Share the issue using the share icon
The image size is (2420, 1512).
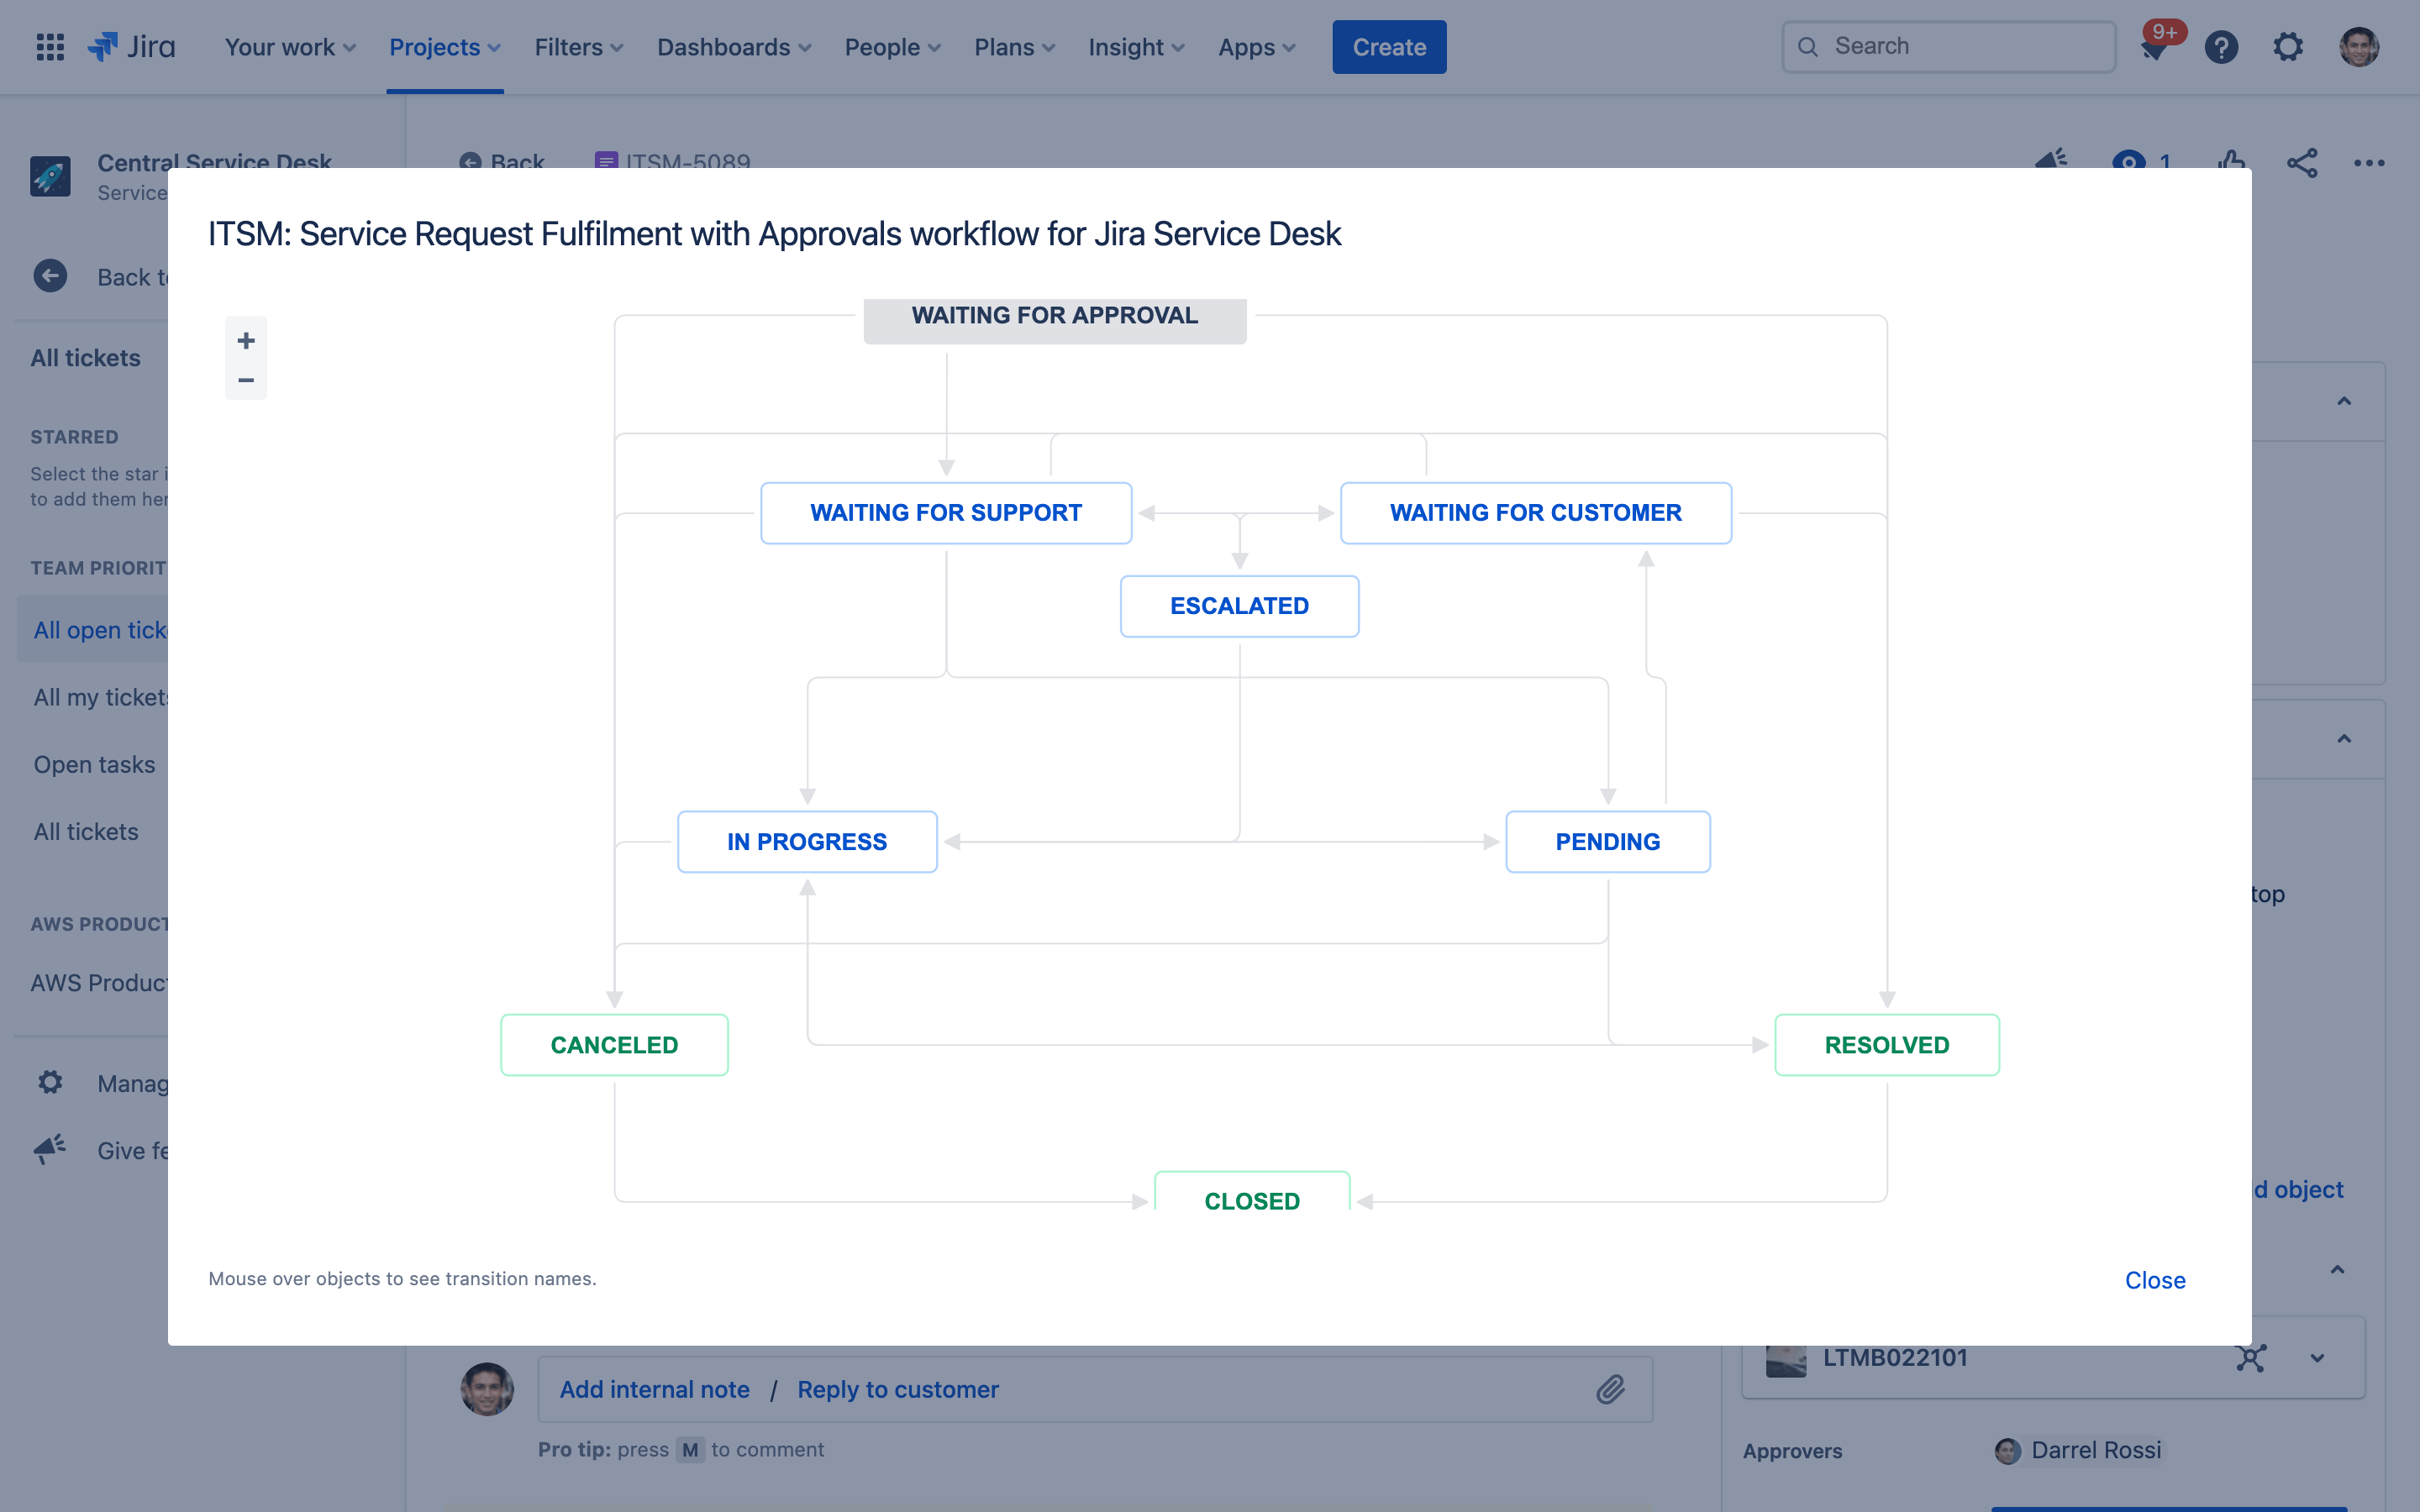click(2303, 163)
